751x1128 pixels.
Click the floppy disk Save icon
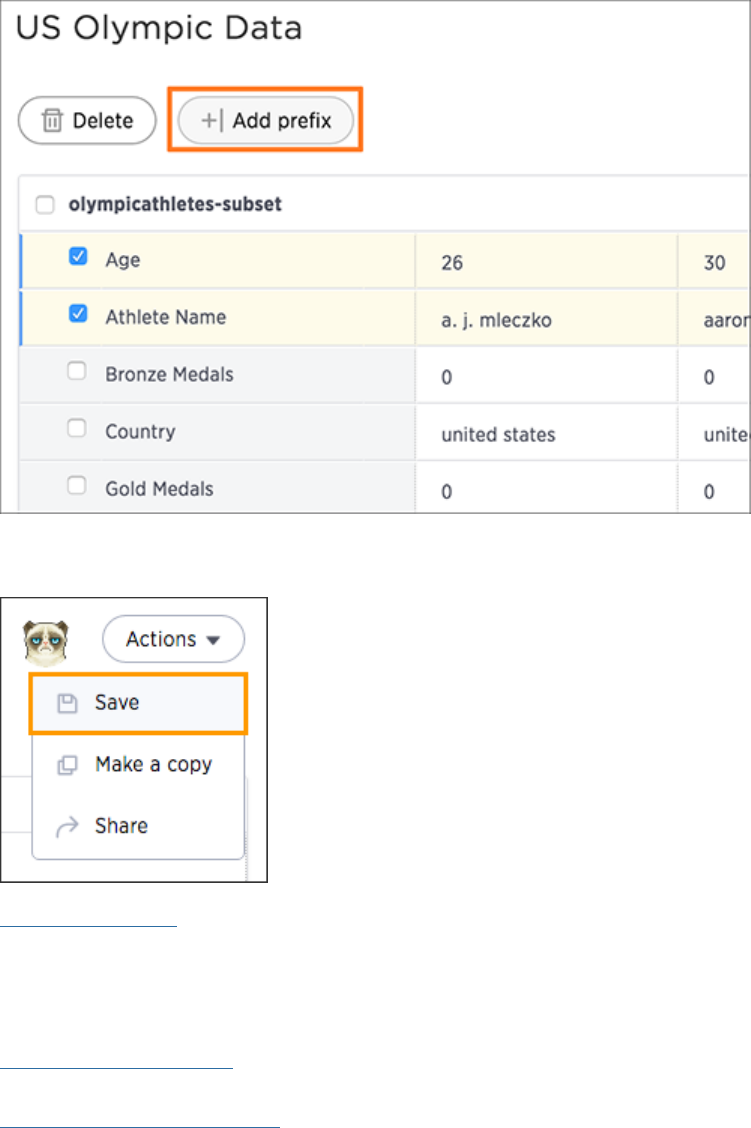click(67, 703)
